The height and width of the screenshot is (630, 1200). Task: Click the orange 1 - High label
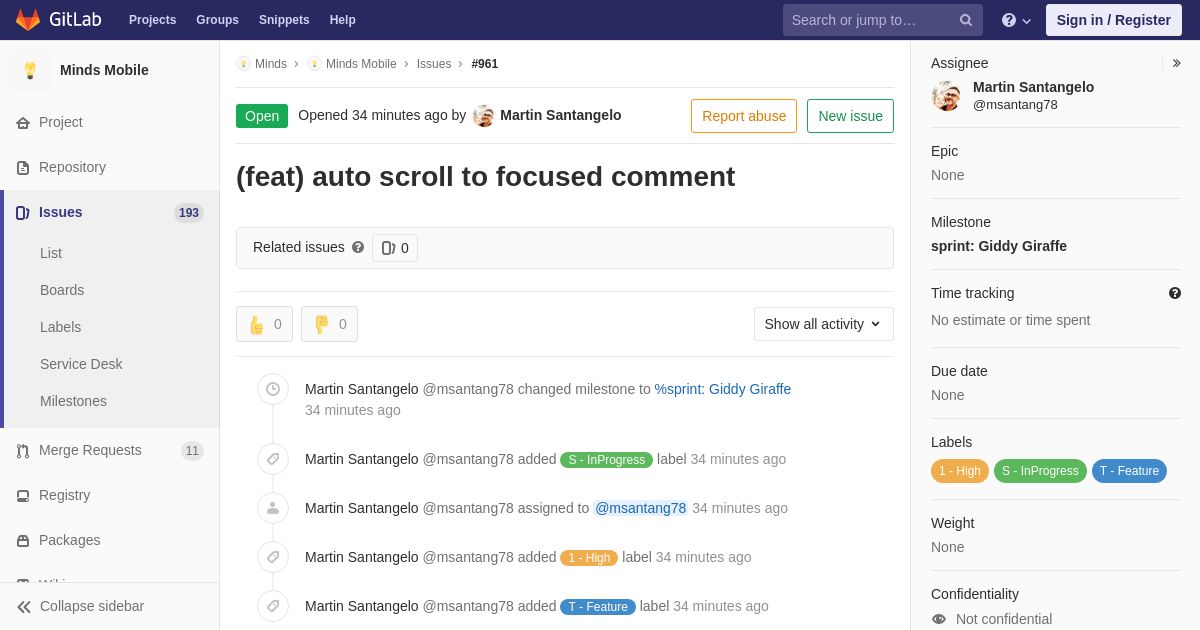[960, 471]
